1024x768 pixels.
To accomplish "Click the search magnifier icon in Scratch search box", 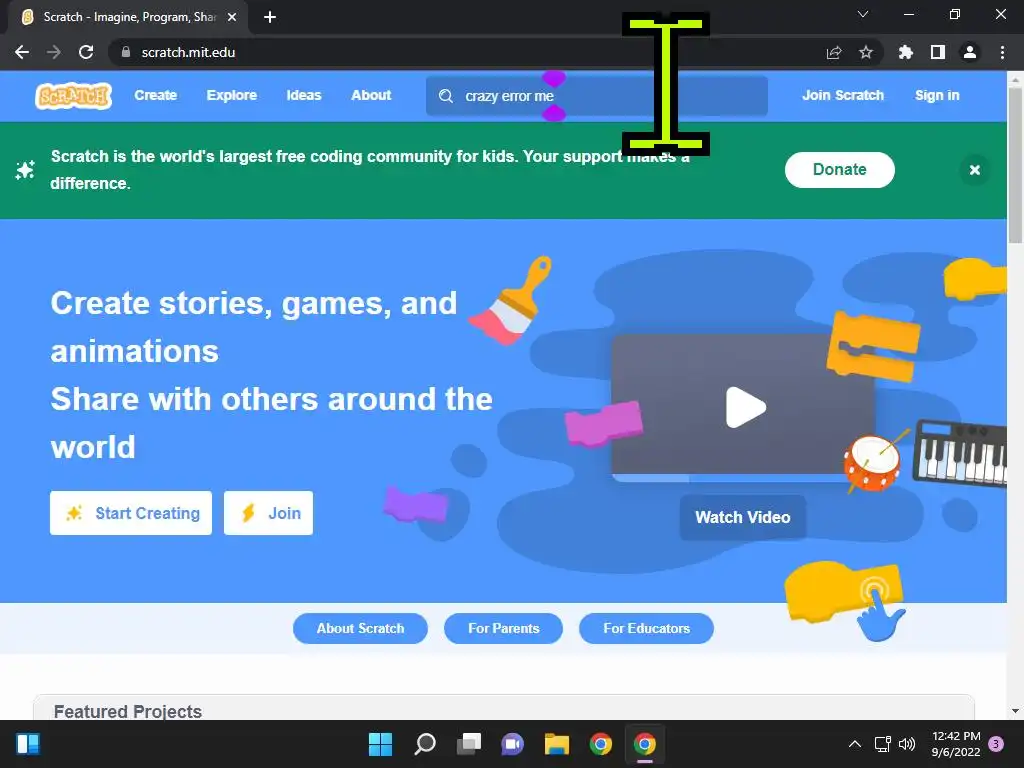I will [x=446, y=96].
